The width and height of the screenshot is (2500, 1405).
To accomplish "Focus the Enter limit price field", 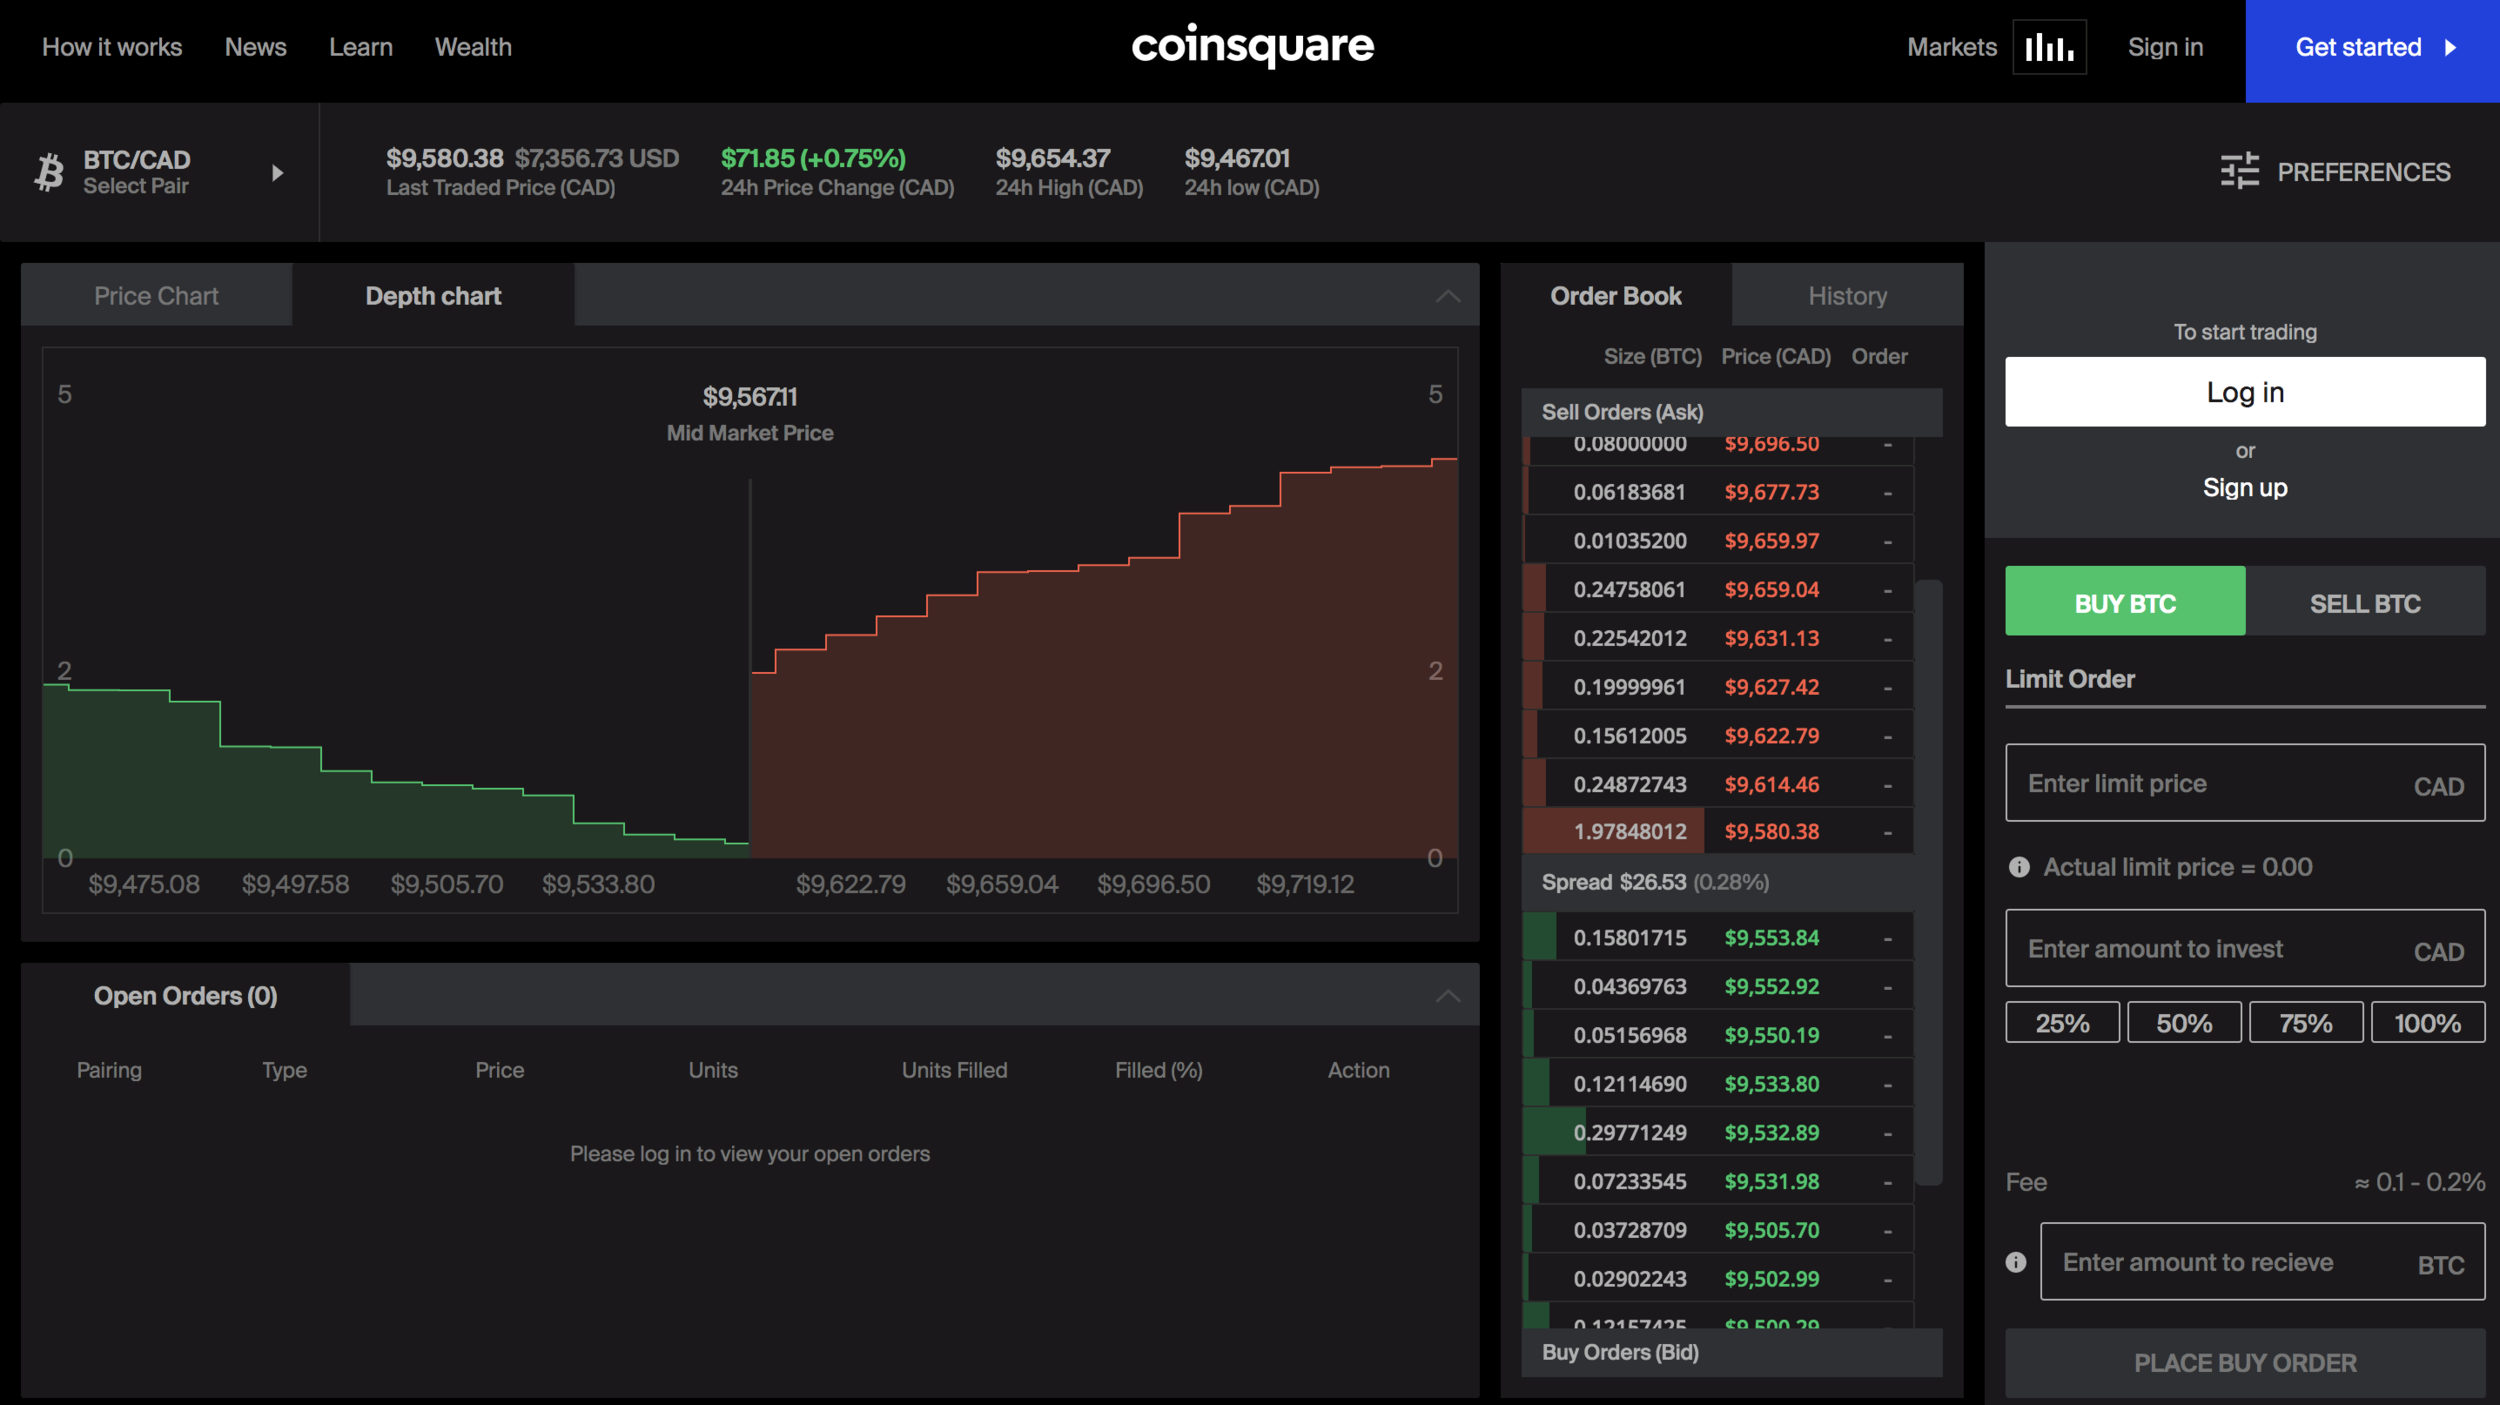I will pos(2245,783).
